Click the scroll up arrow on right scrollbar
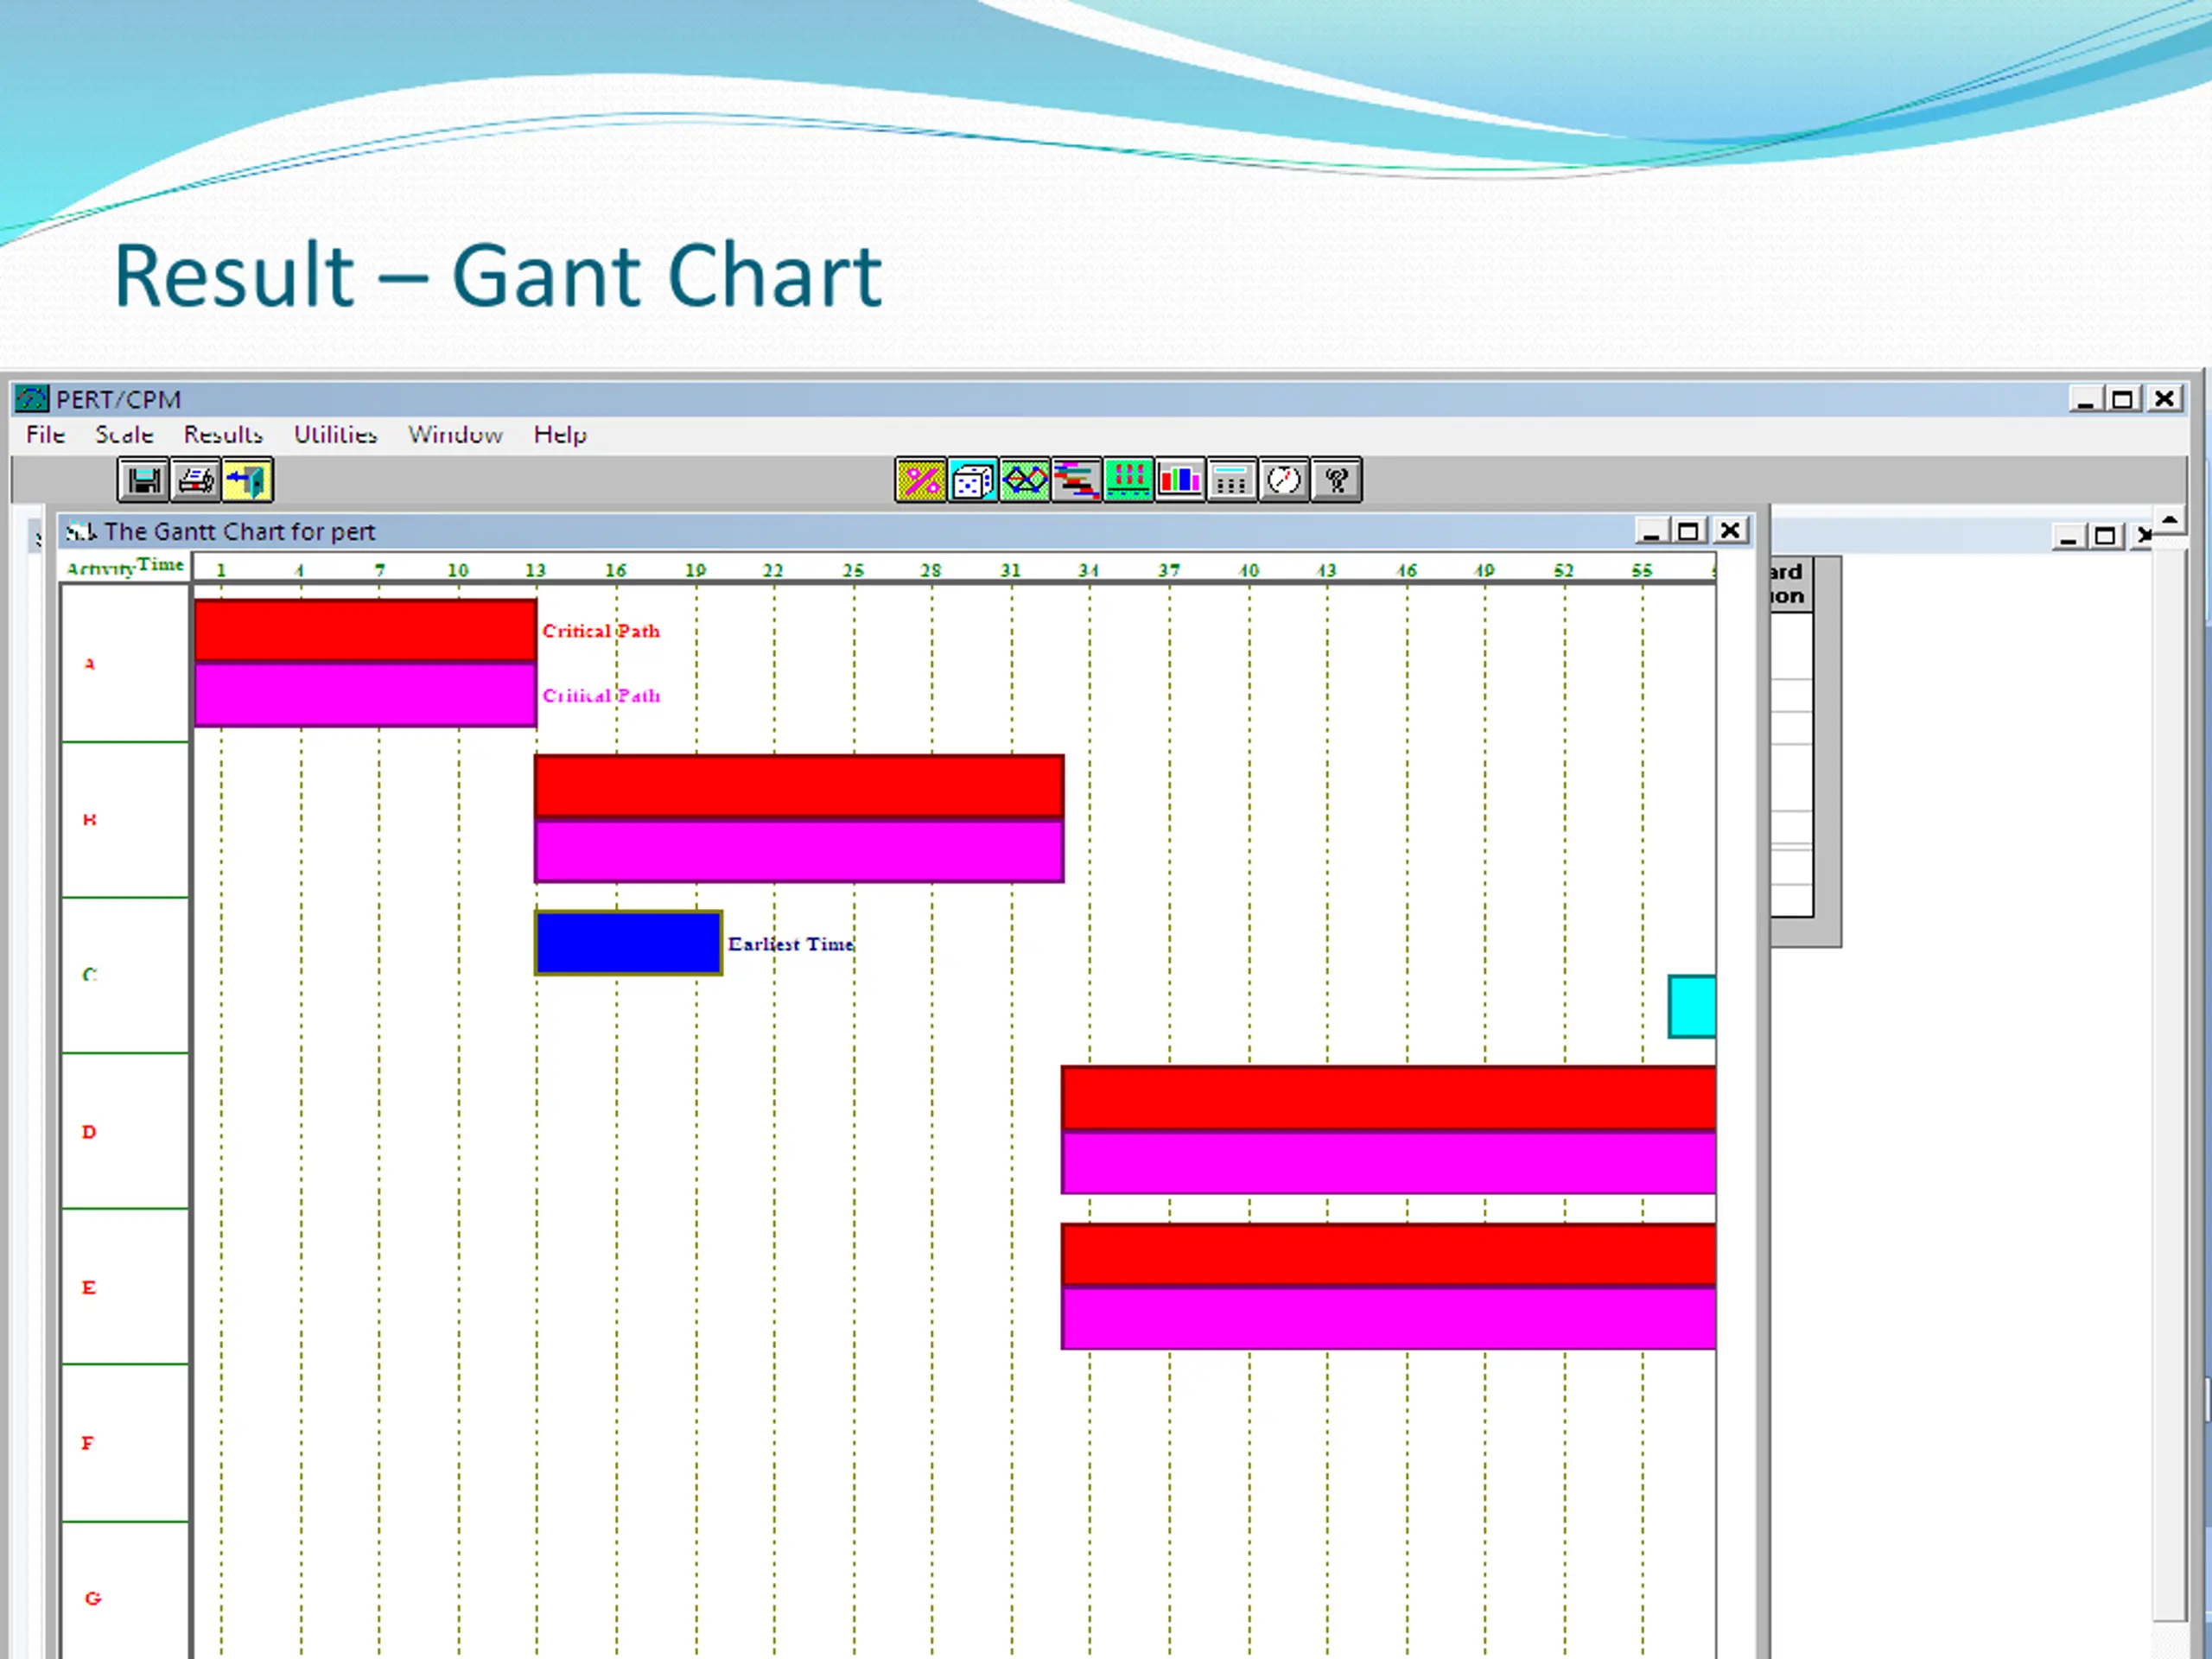This screenshot has height=1659, width=2212. 2170,521
